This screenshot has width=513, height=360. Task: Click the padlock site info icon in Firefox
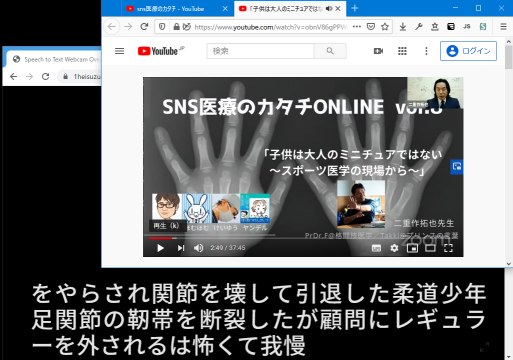[x=177, y=27]
